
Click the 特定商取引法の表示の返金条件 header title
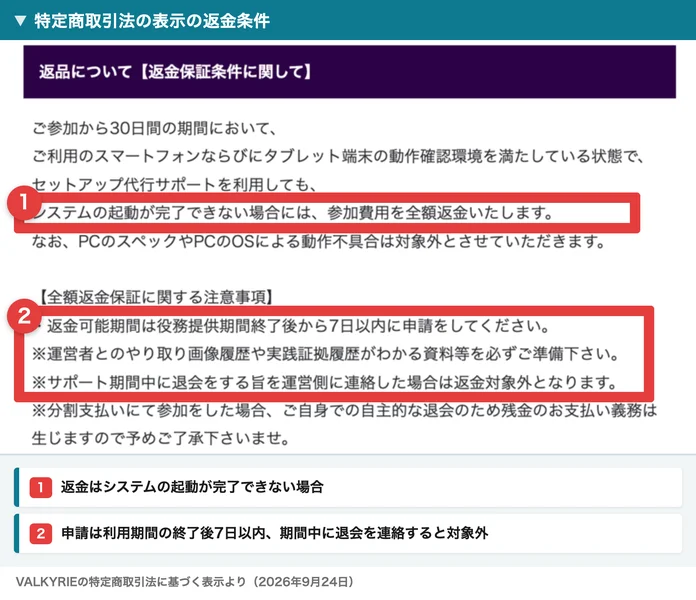click(x=152, y=21)
